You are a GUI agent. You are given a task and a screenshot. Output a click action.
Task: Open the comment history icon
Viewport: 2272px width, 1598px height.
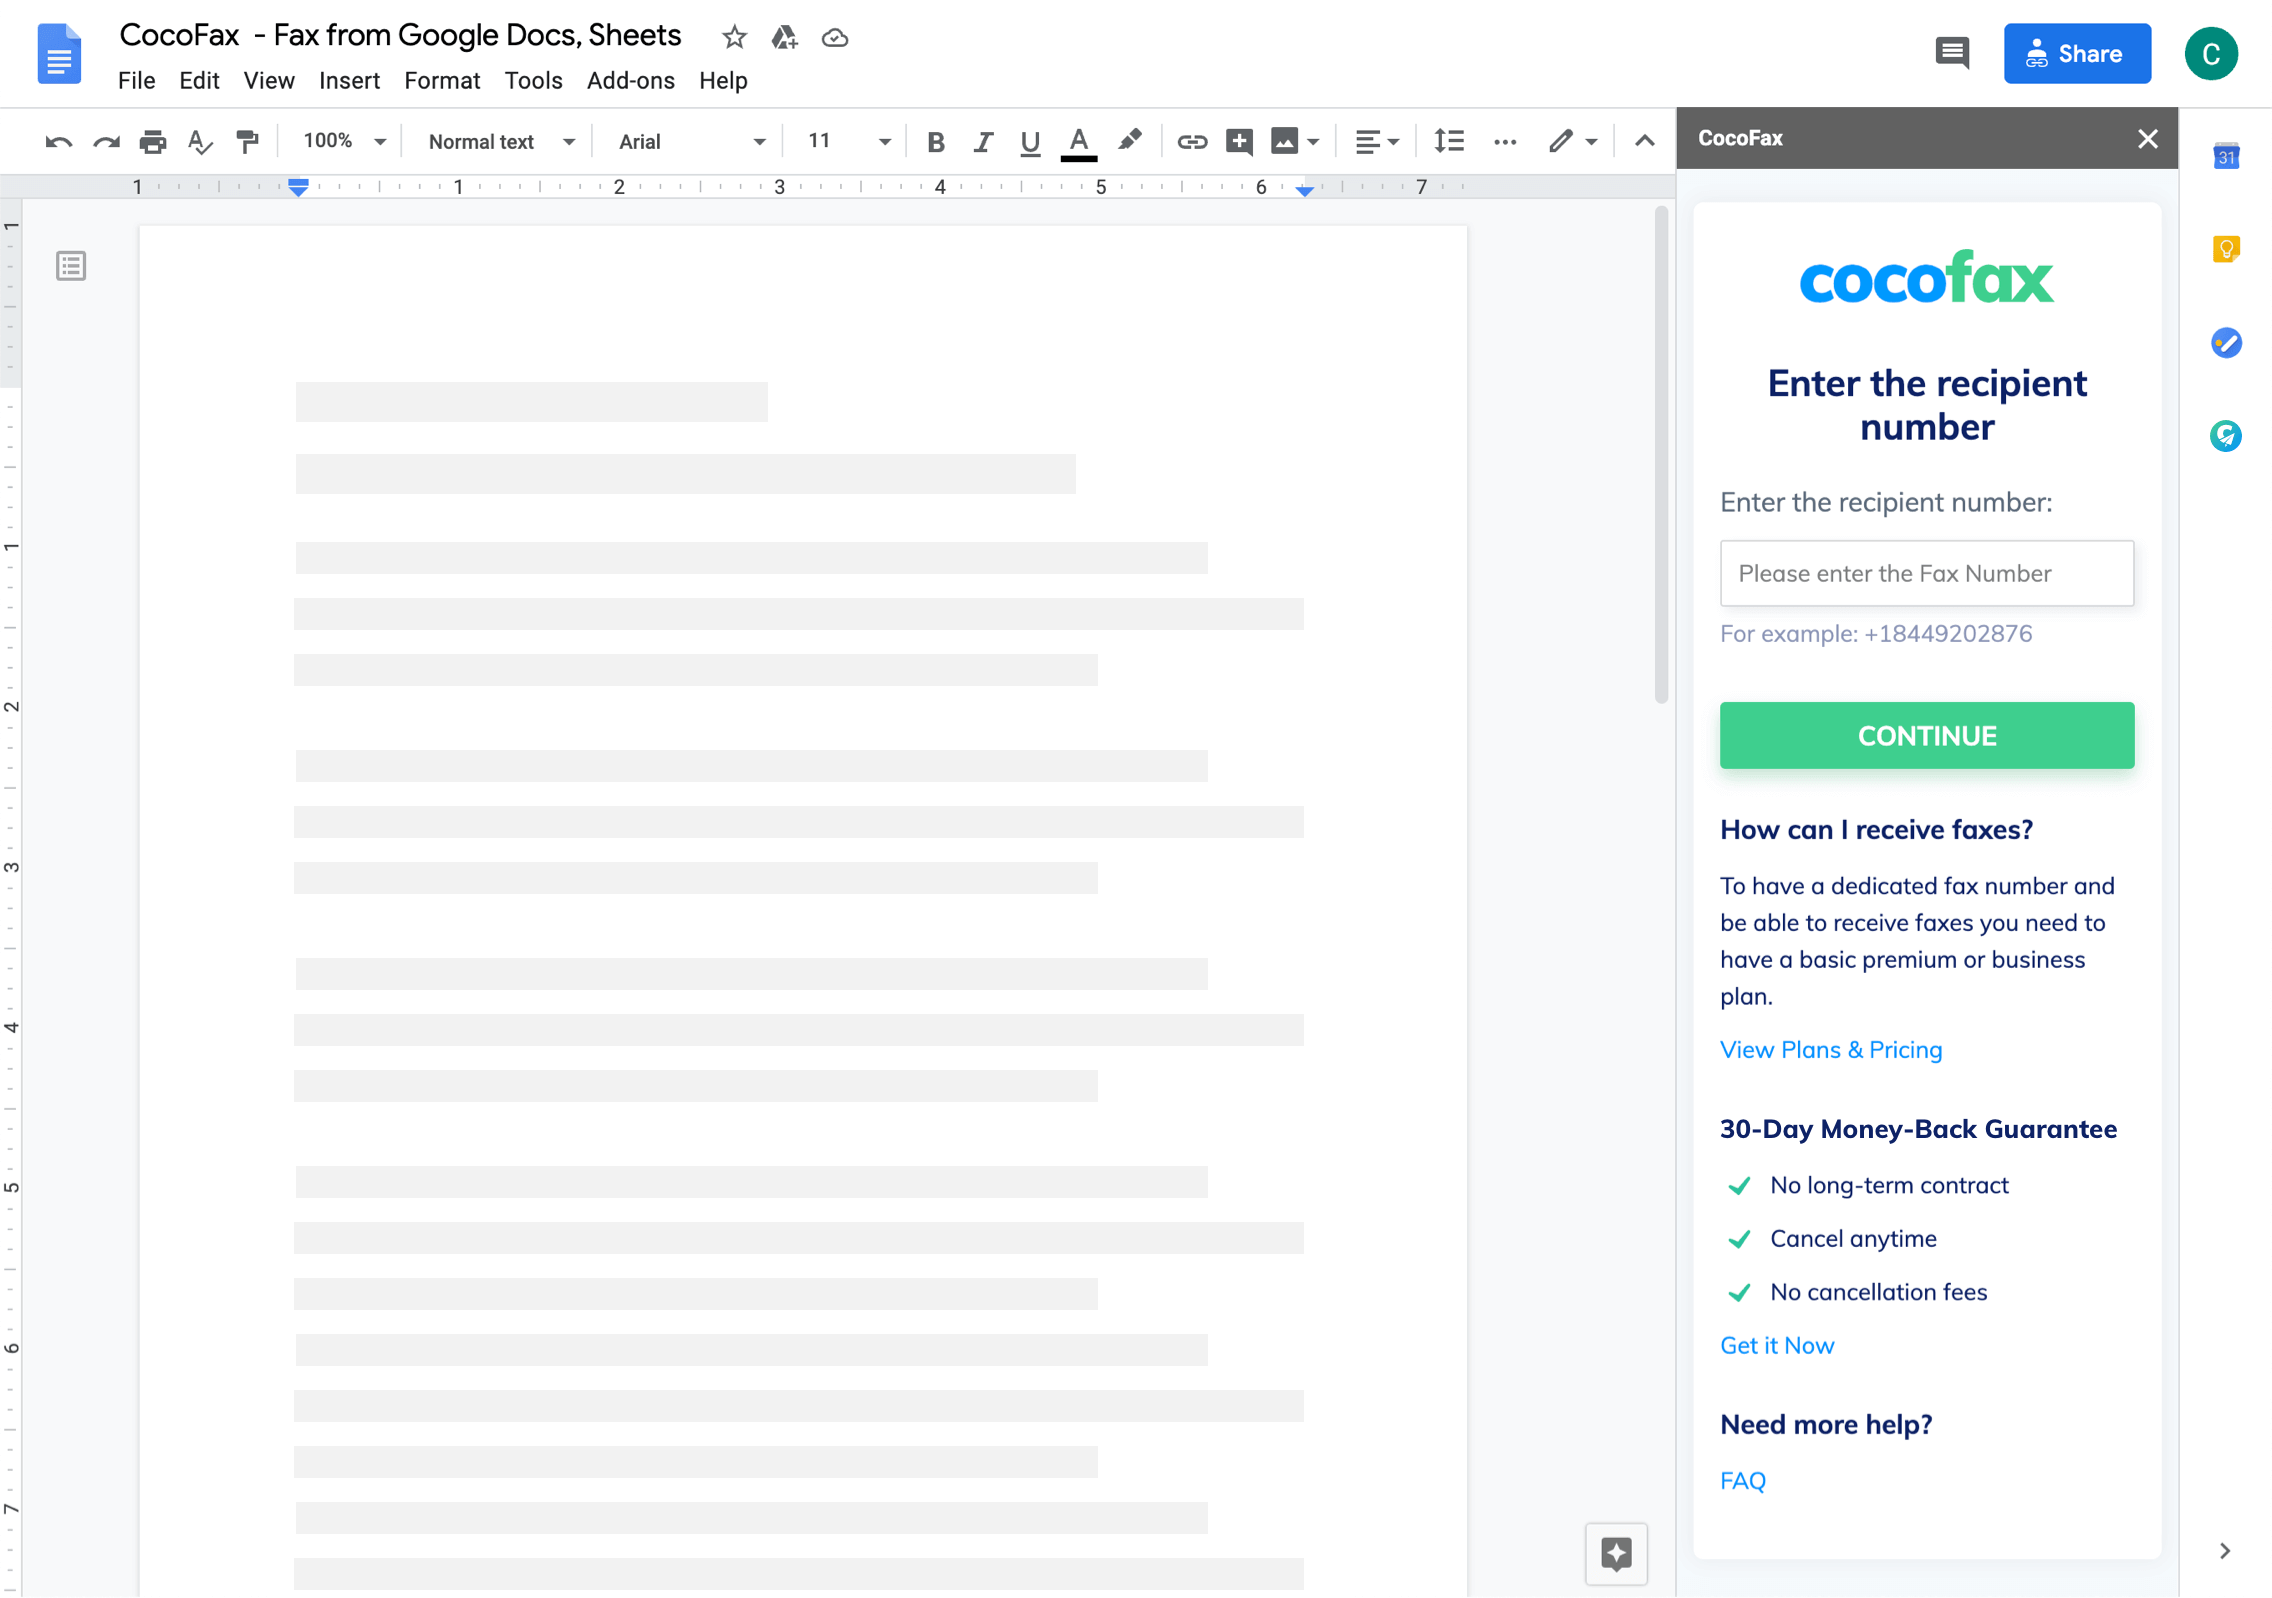pos(1953,52)
